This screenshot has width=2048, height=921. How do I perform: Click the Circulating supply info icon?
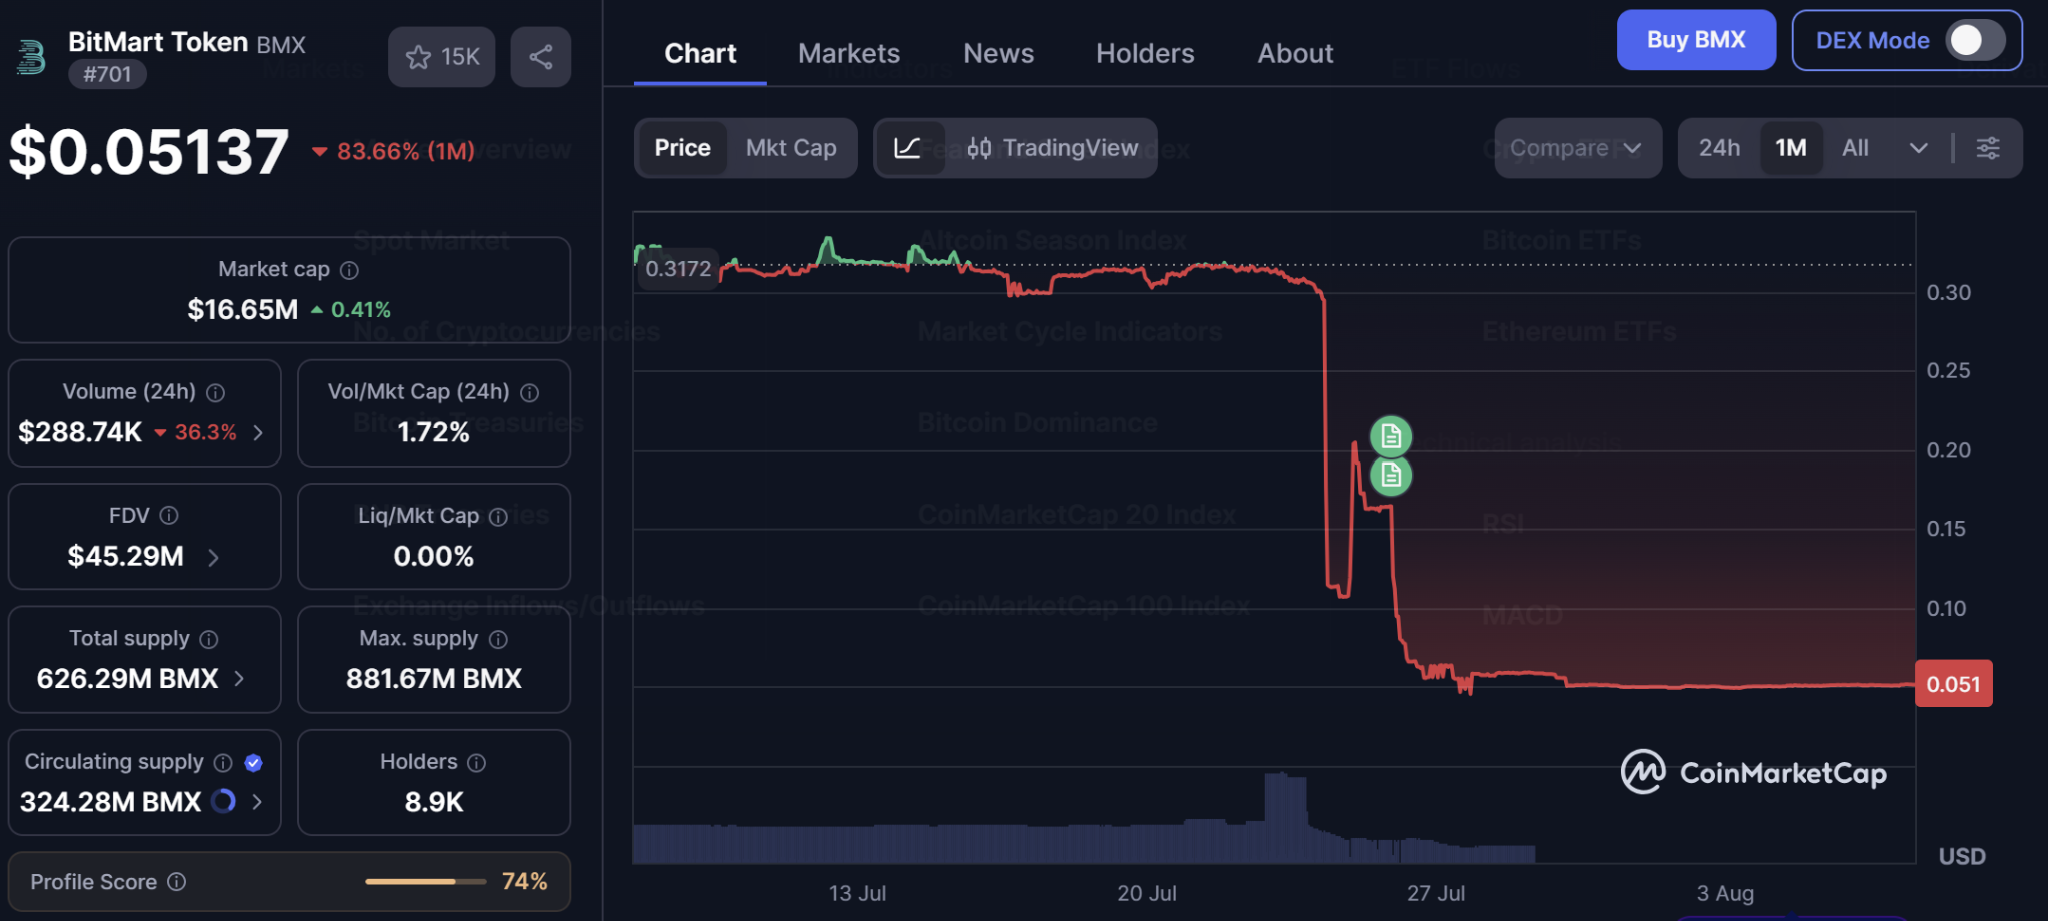223,763
